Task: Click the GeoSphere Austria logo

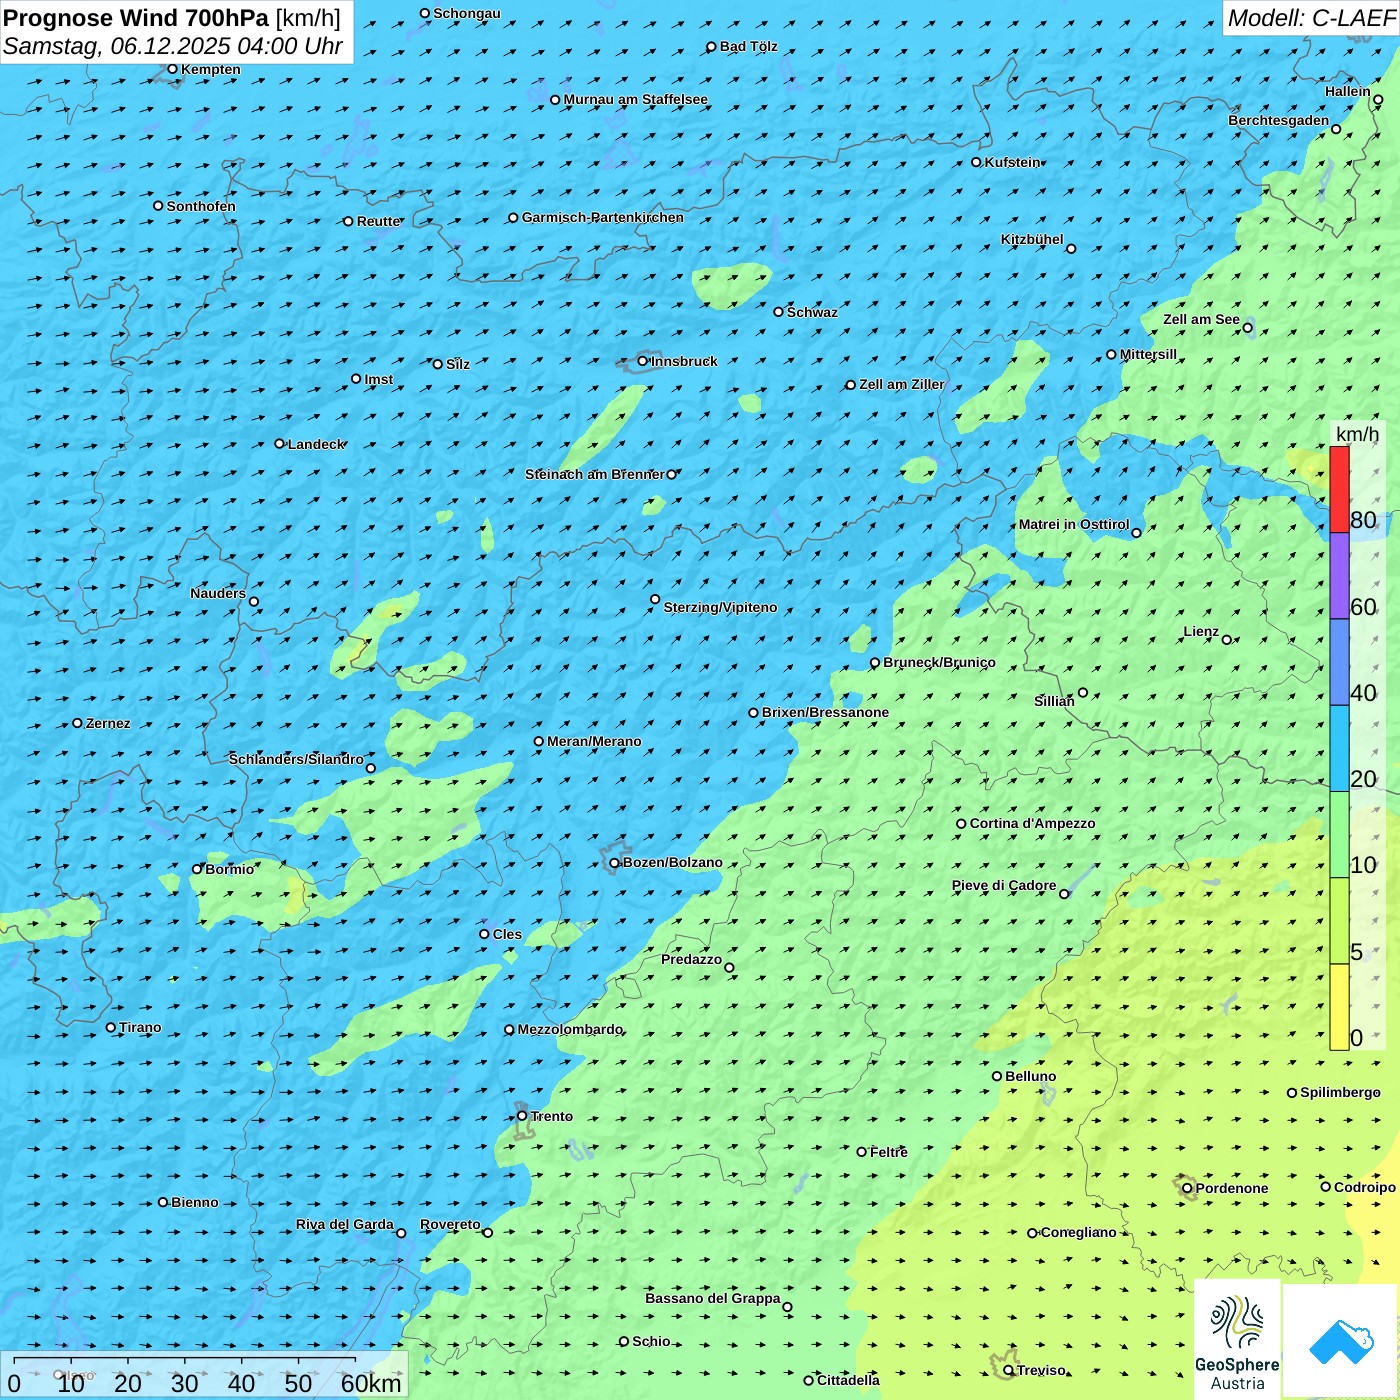Action: (1237, 1340)
